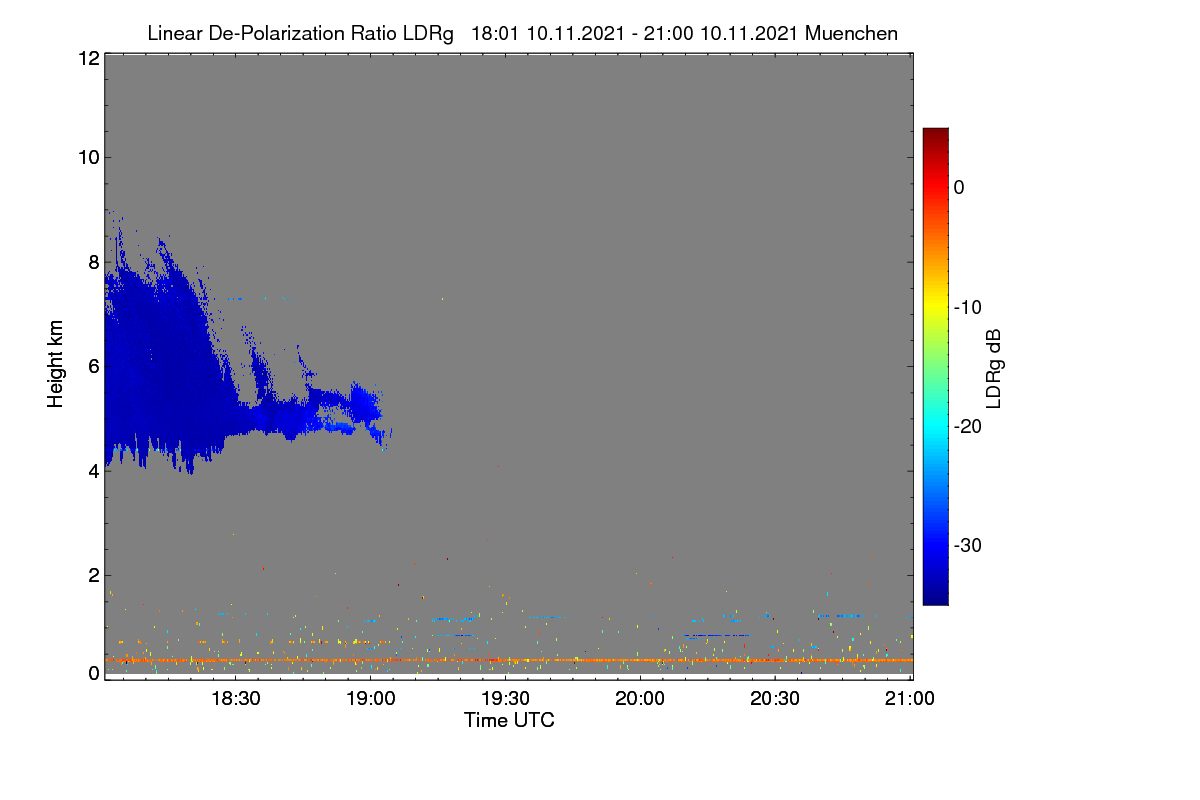
Task: Click the height axis tick '10'
Action: pos(87,157)
